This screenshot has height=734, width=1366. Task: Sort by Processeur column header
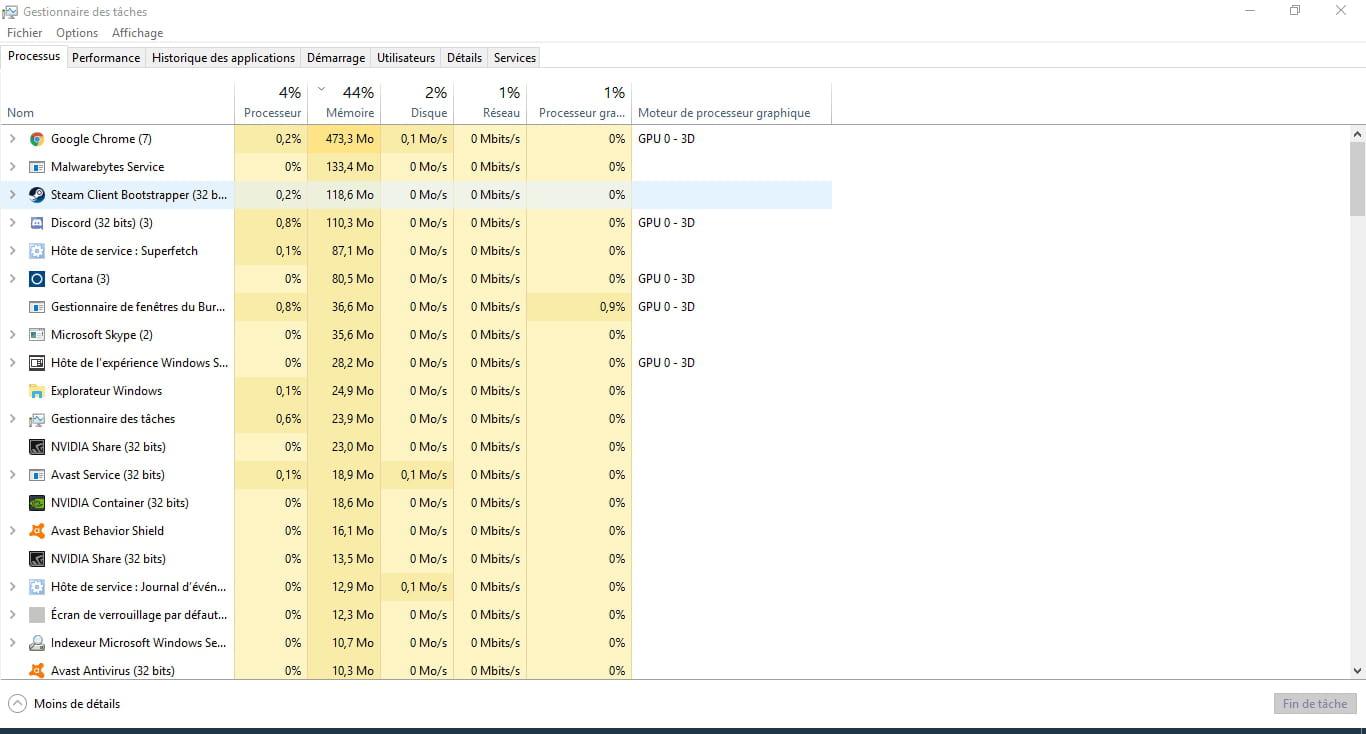(271, 103)
